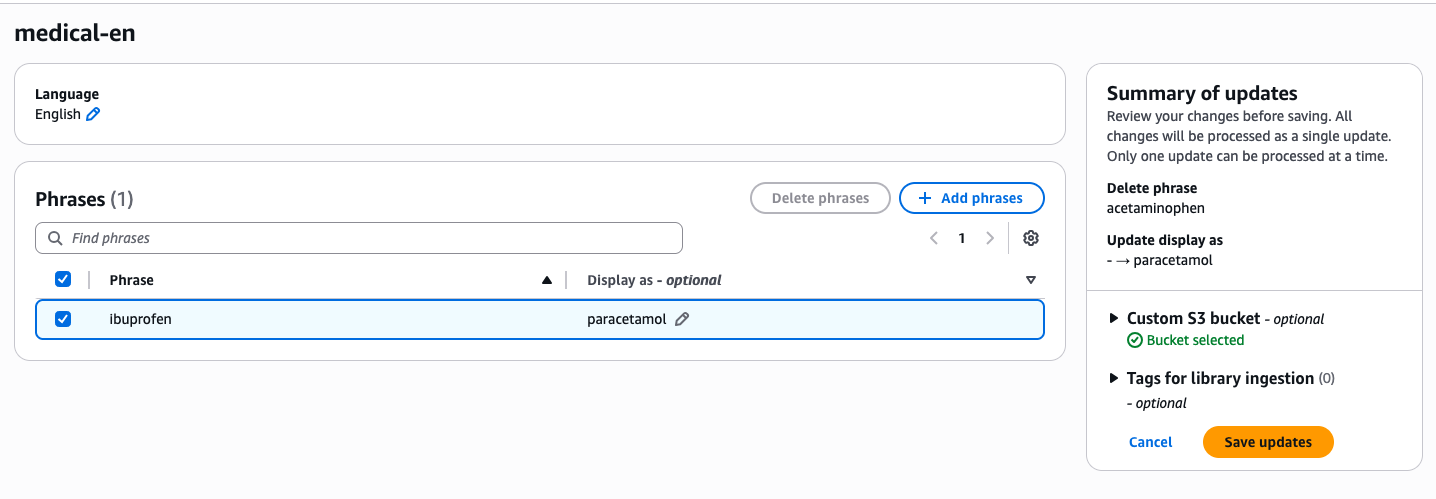Click Save updates button
Screen dimensions: 1436x499
(x=1268, y=442)
